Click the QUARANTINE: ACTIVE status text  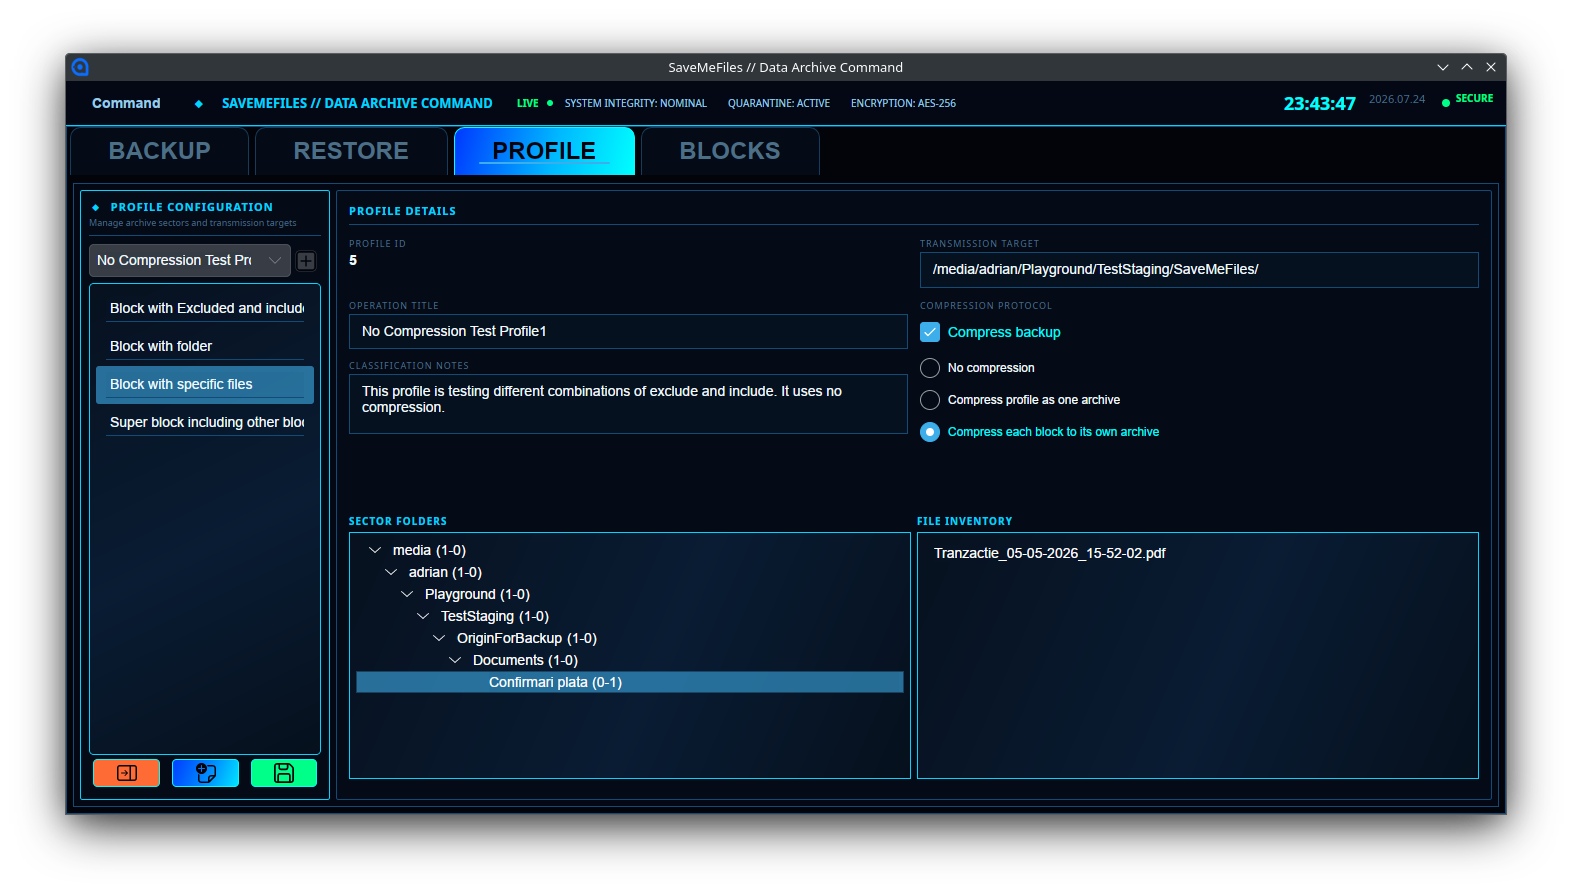(x=779, y=103)
